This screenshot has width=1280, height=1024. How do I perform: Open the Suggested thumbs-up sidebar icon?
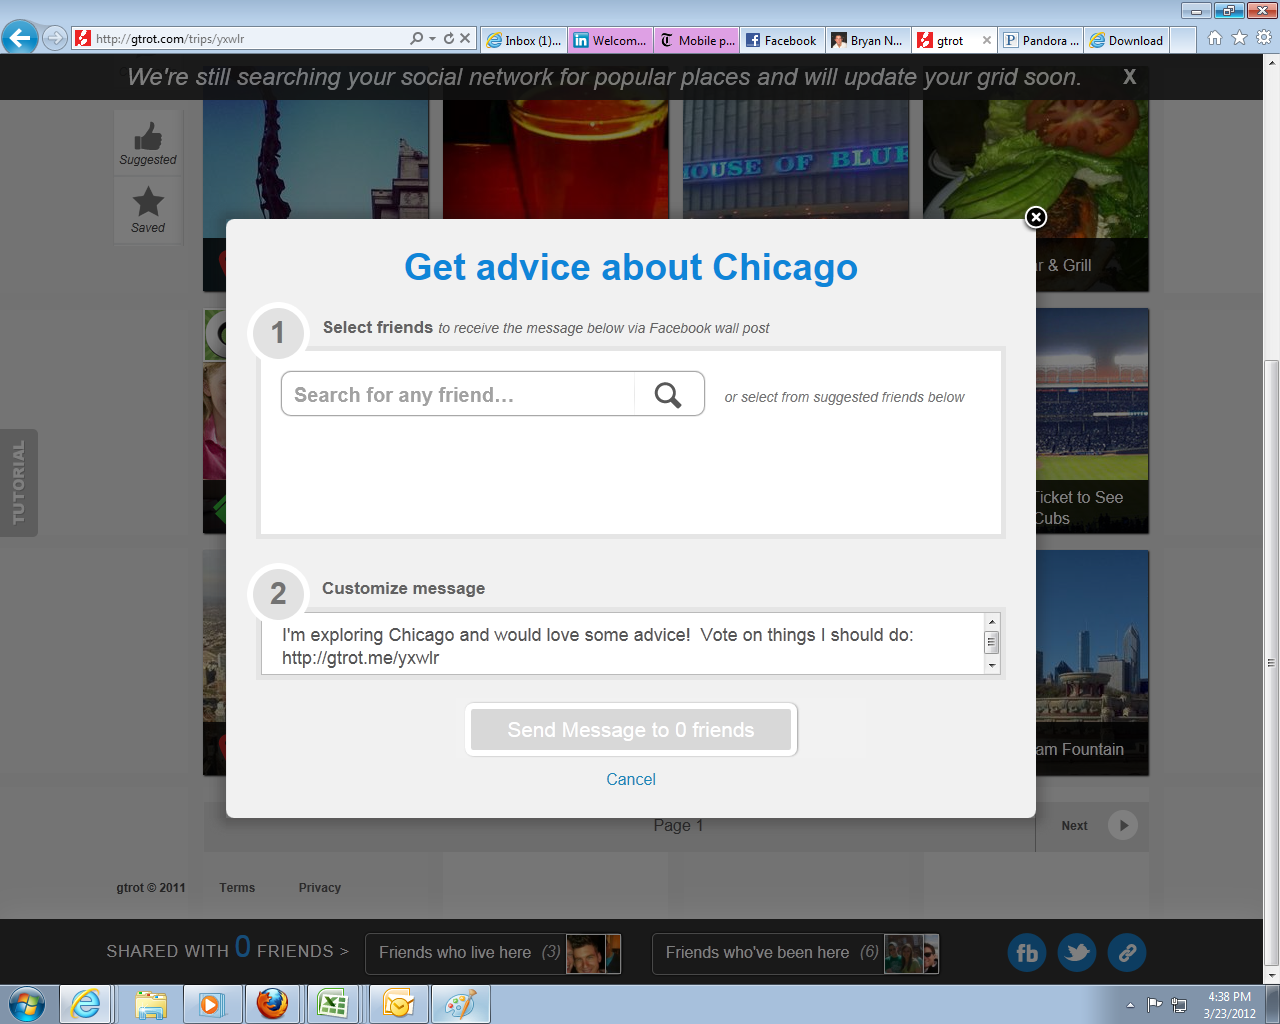(148, 143)
